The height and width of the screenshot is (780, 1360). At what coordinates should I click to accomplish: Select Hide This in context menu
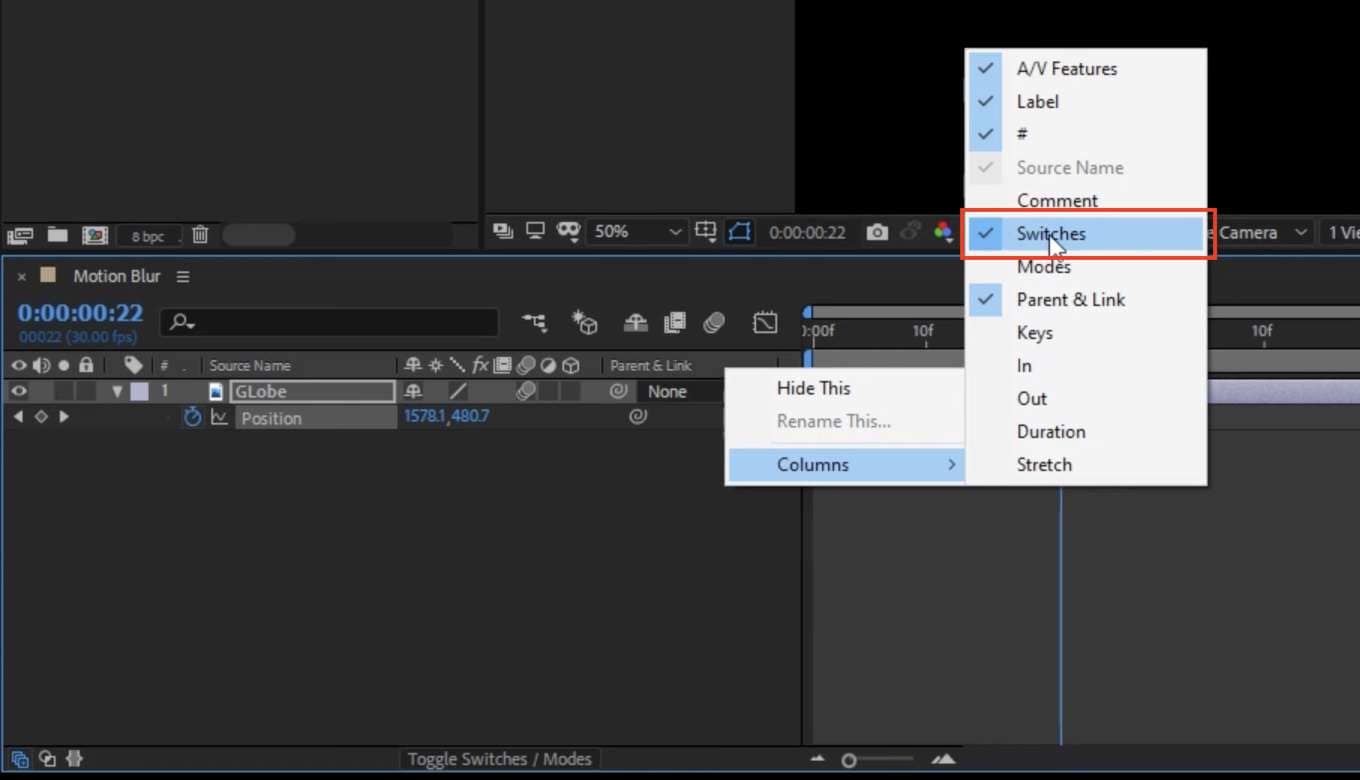(x=845, y=388)
